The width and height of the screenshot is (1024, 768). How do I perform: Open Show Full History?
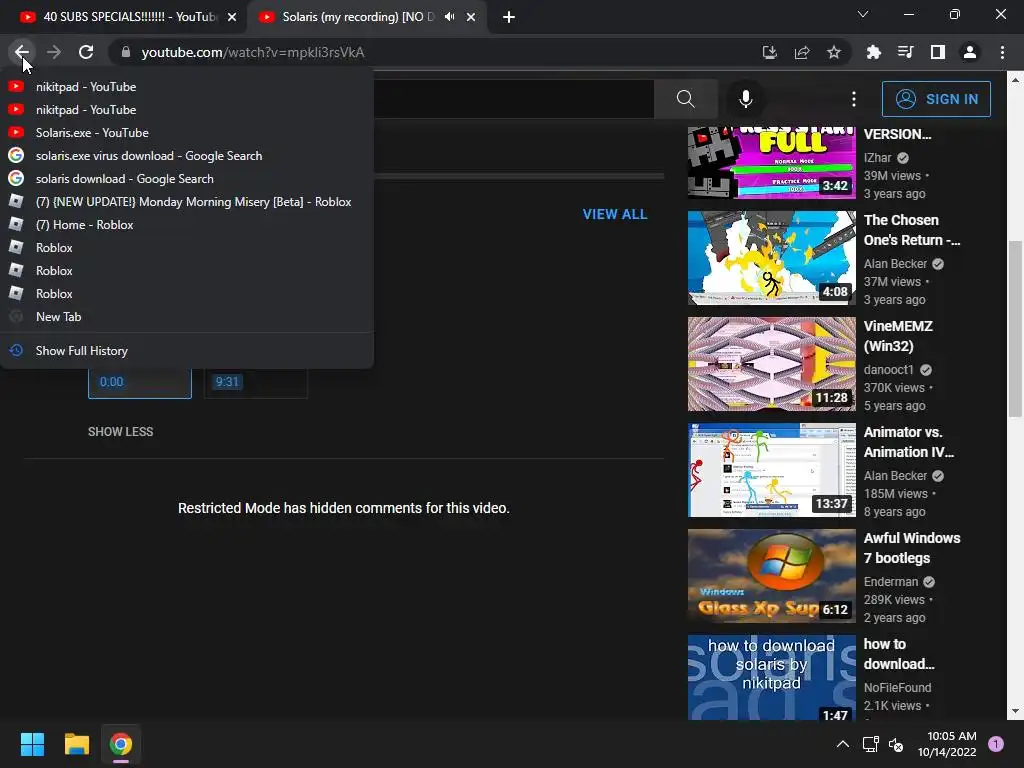point(187,351)
